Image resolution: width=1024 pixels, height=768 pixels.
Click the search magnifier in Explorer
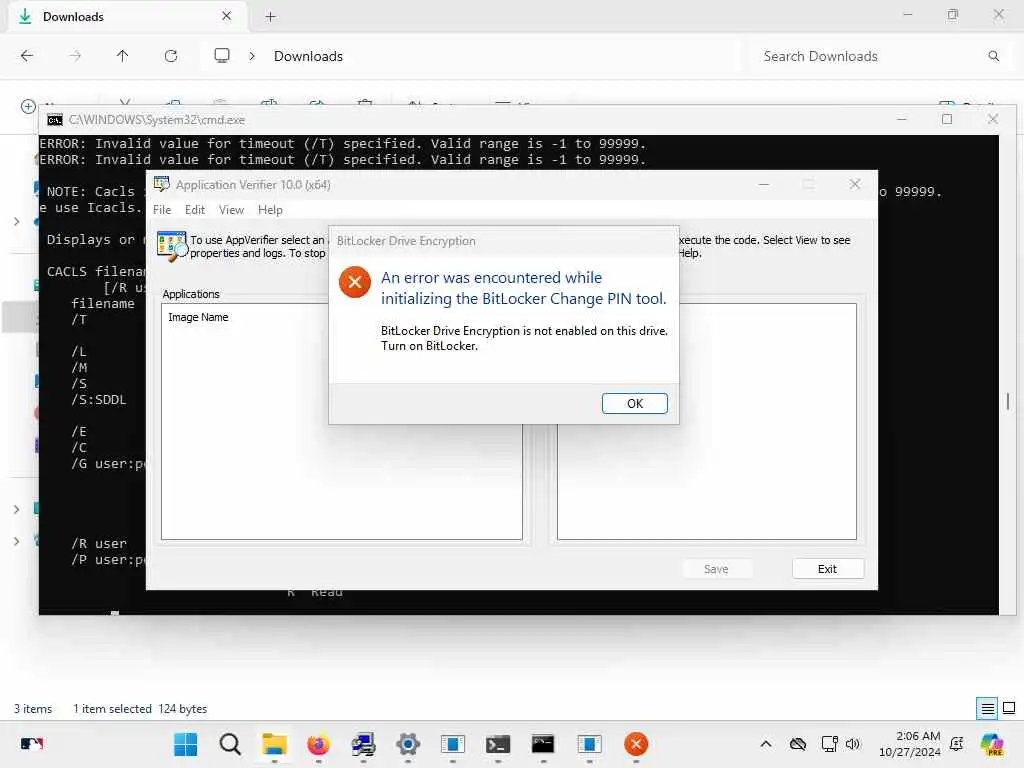click(993, 56)
